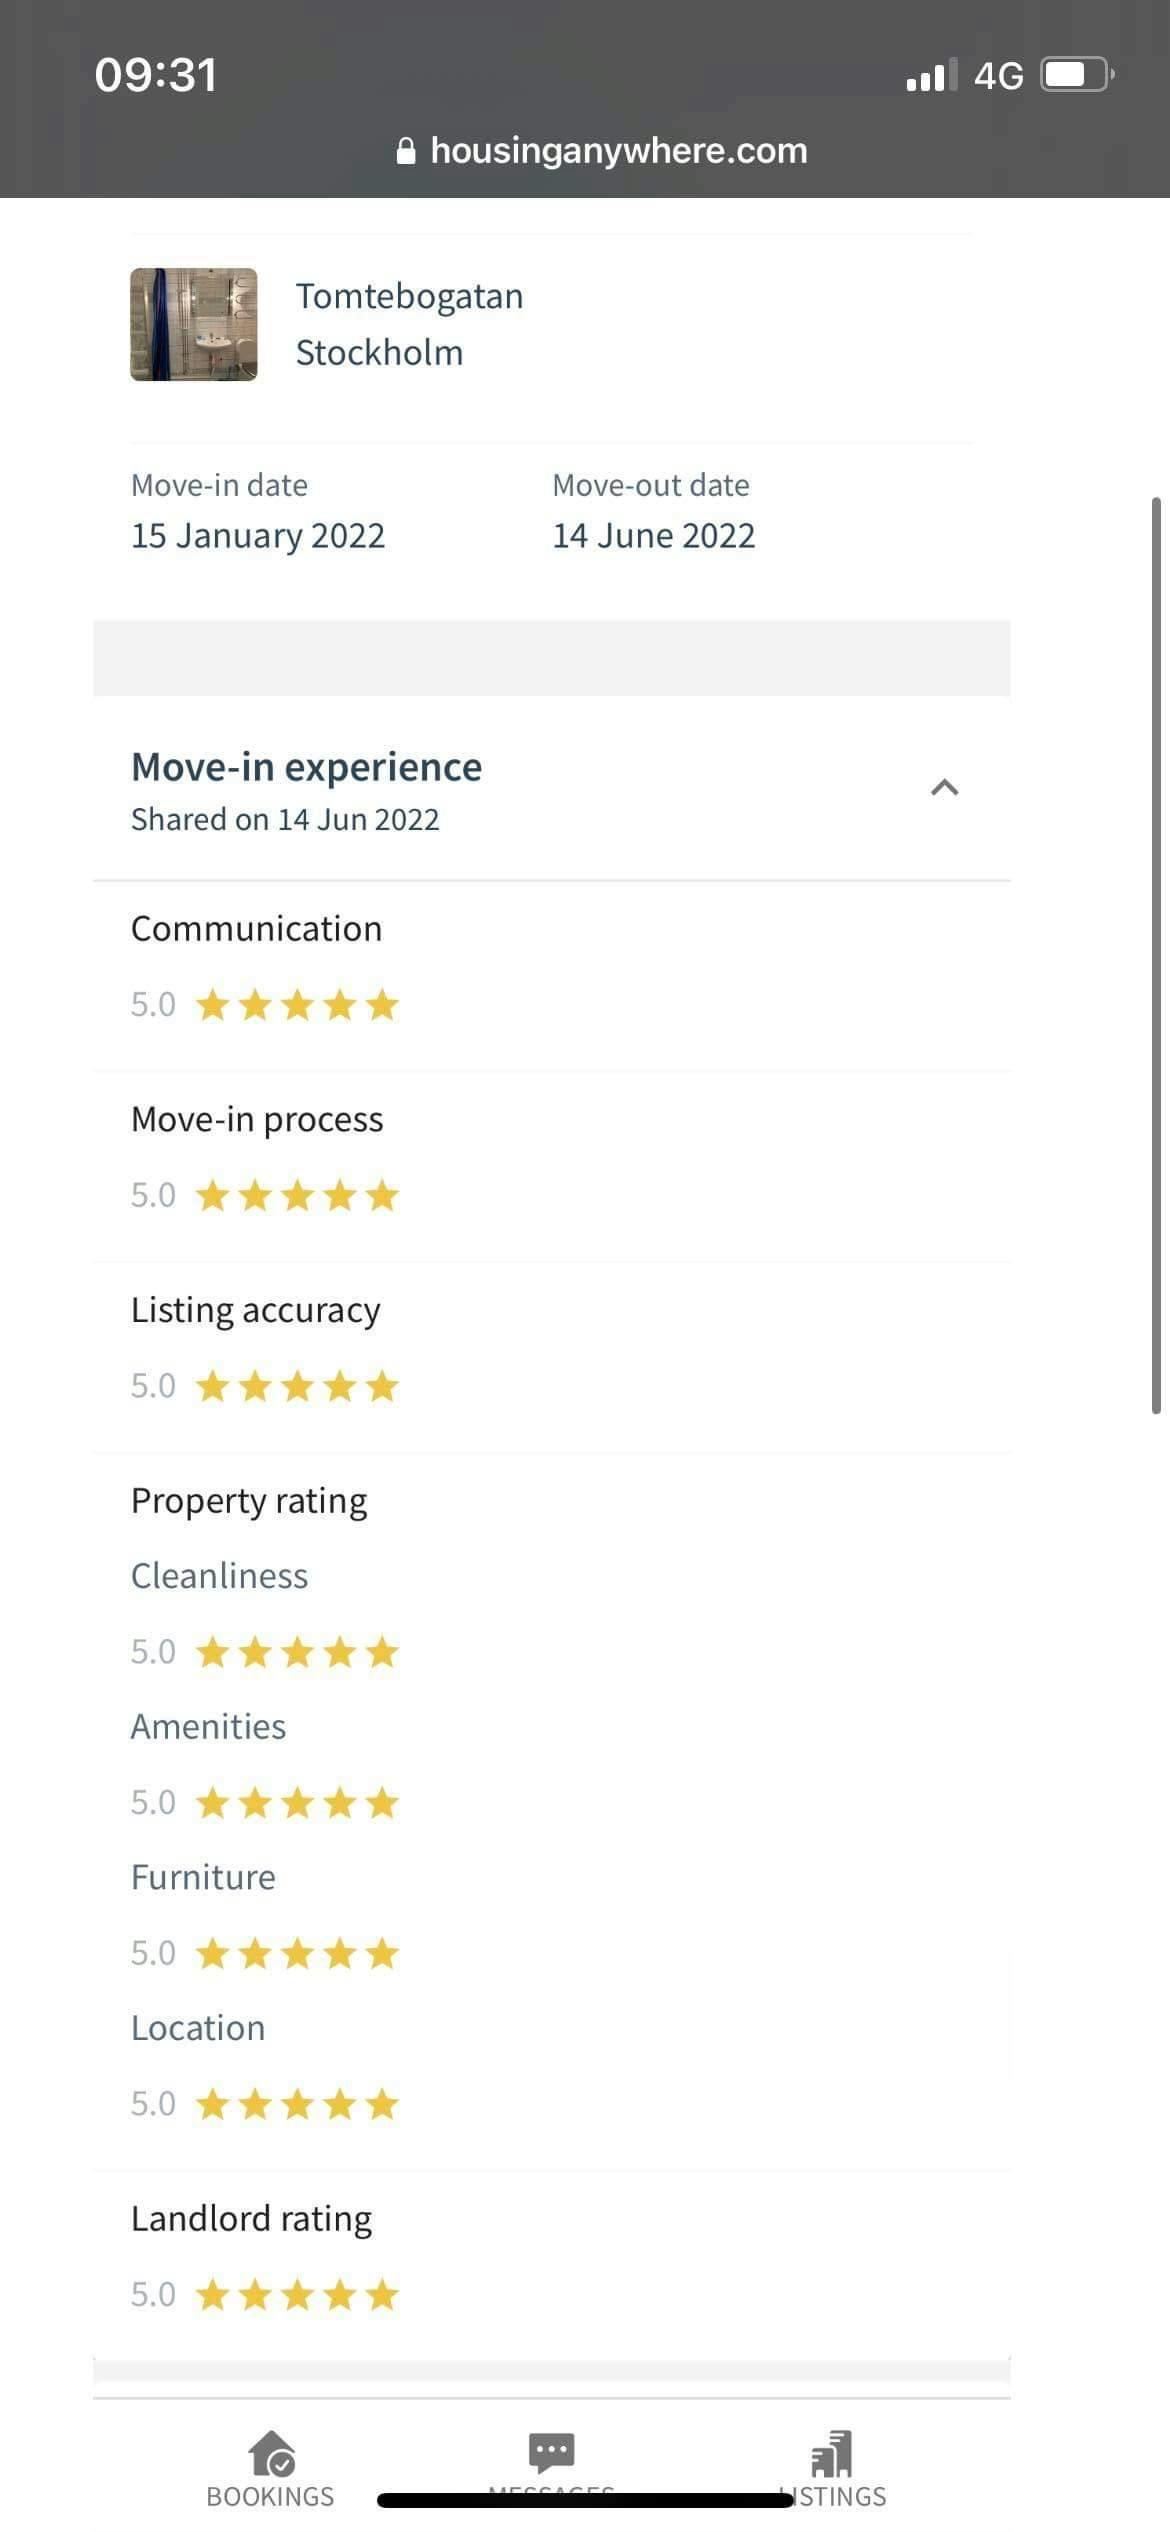Viewport: 1170px width, 2532px height.
Task: Click the Landlord rating stars
Action: pos(297,2295)
